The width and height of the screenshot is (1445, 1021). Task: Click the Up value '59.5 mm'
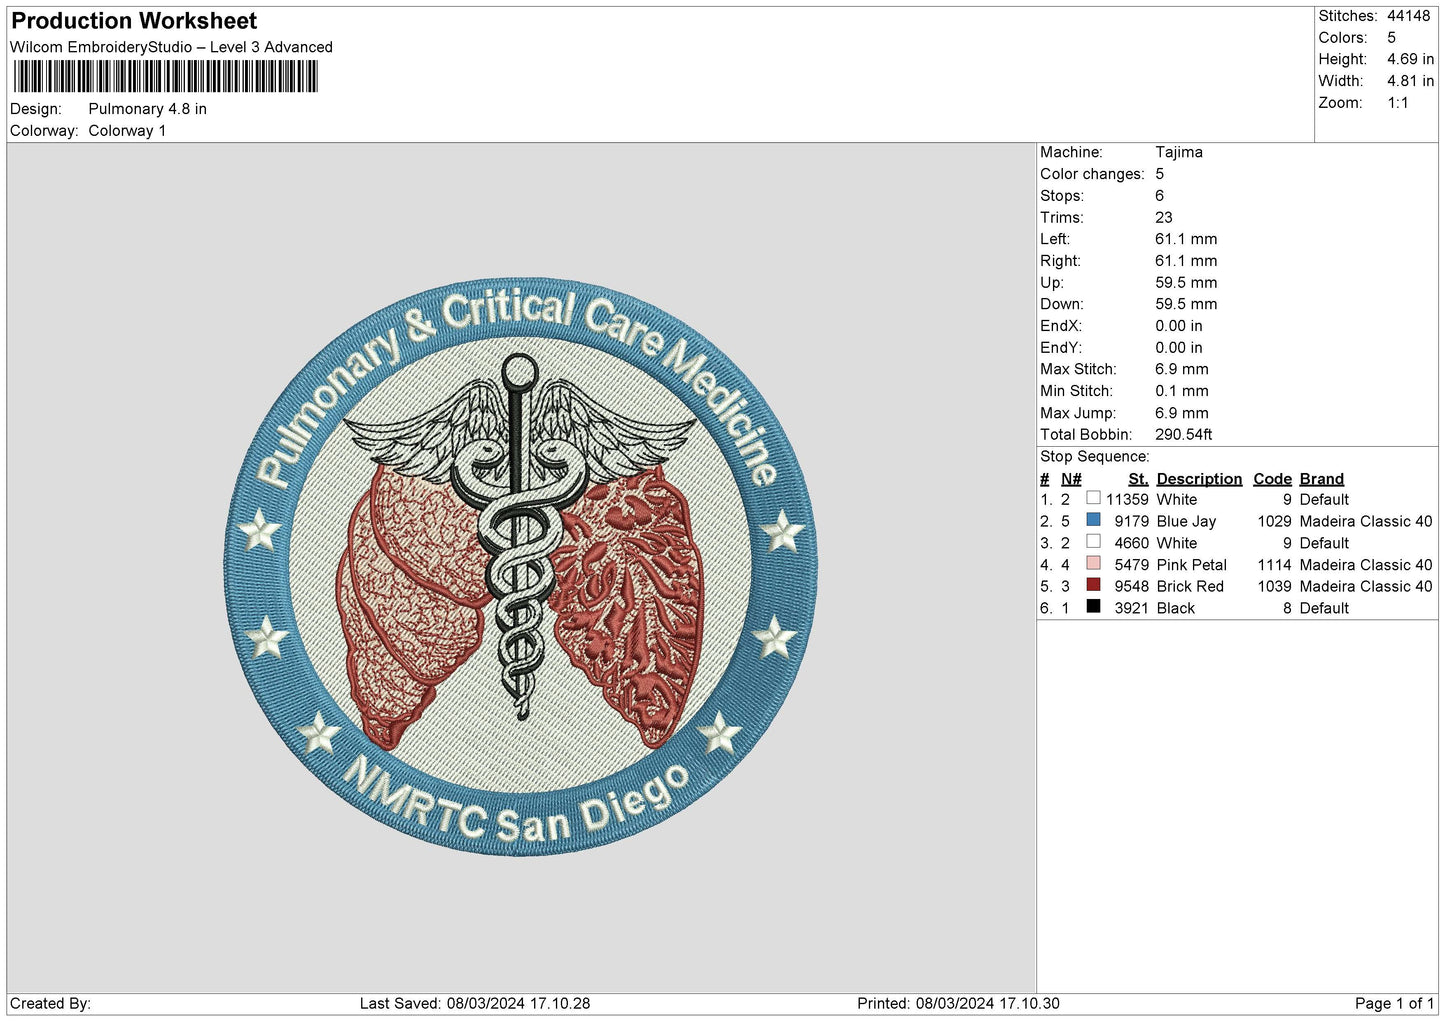pos(1186,283)
